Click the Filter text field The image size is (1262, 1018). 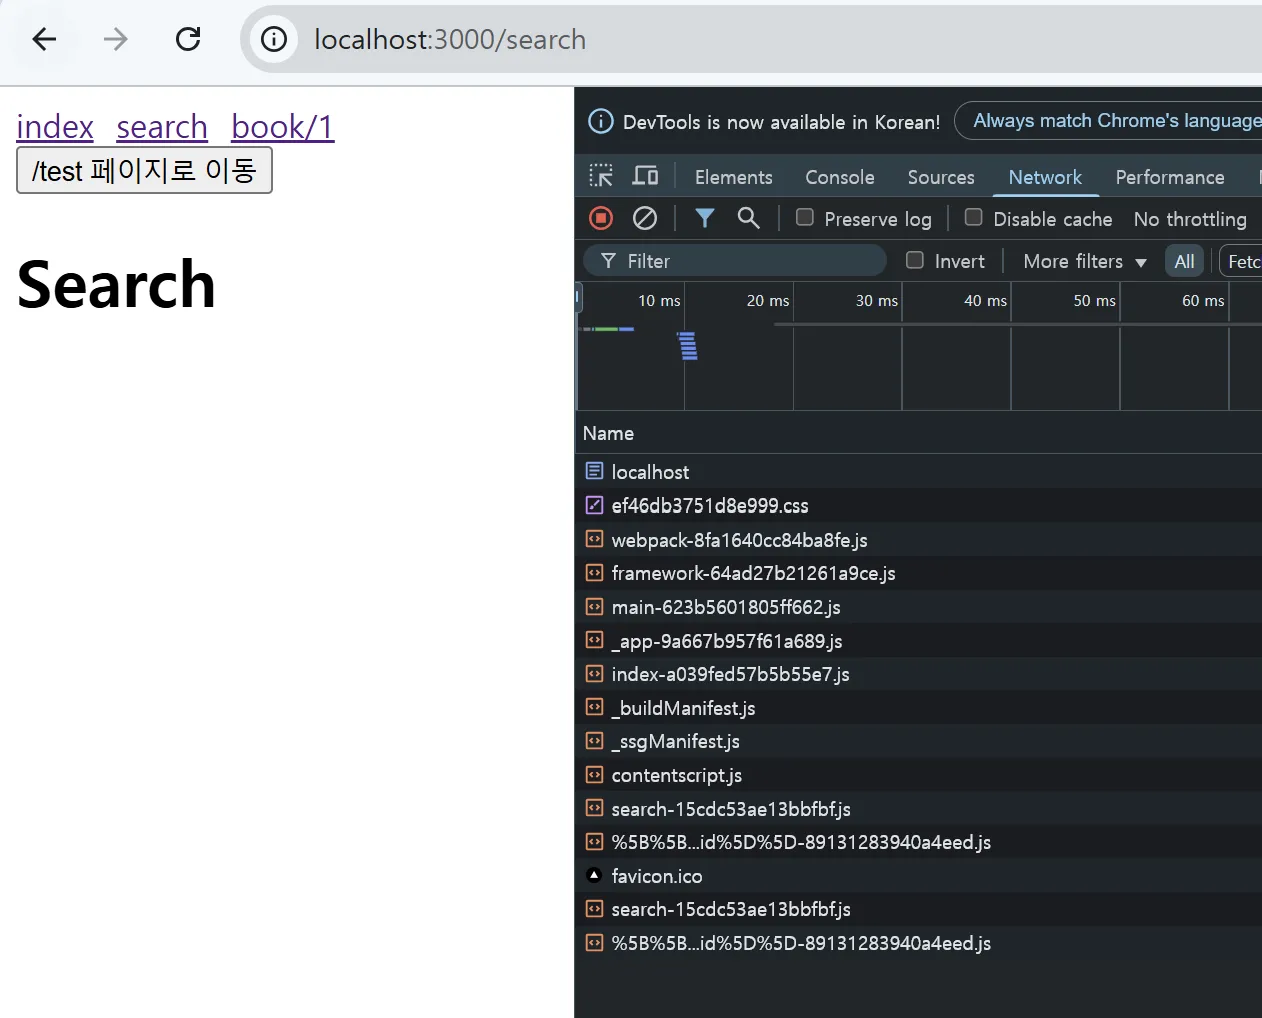click(x=735, y=261)
